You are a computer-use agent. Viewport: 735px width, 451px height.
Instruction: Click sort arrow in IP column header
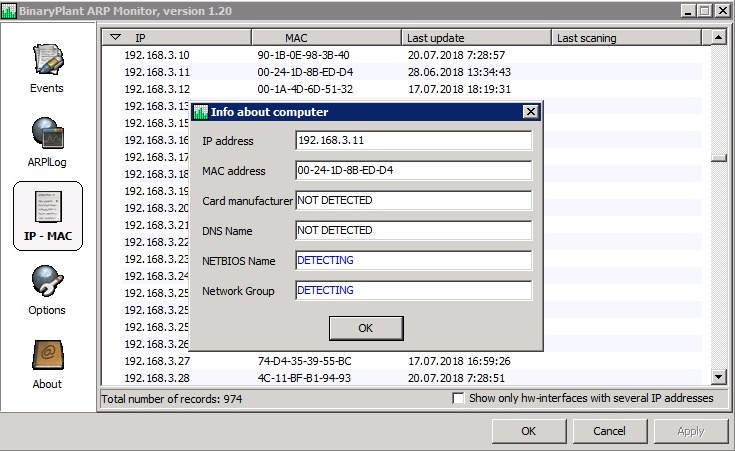(115, 38)
